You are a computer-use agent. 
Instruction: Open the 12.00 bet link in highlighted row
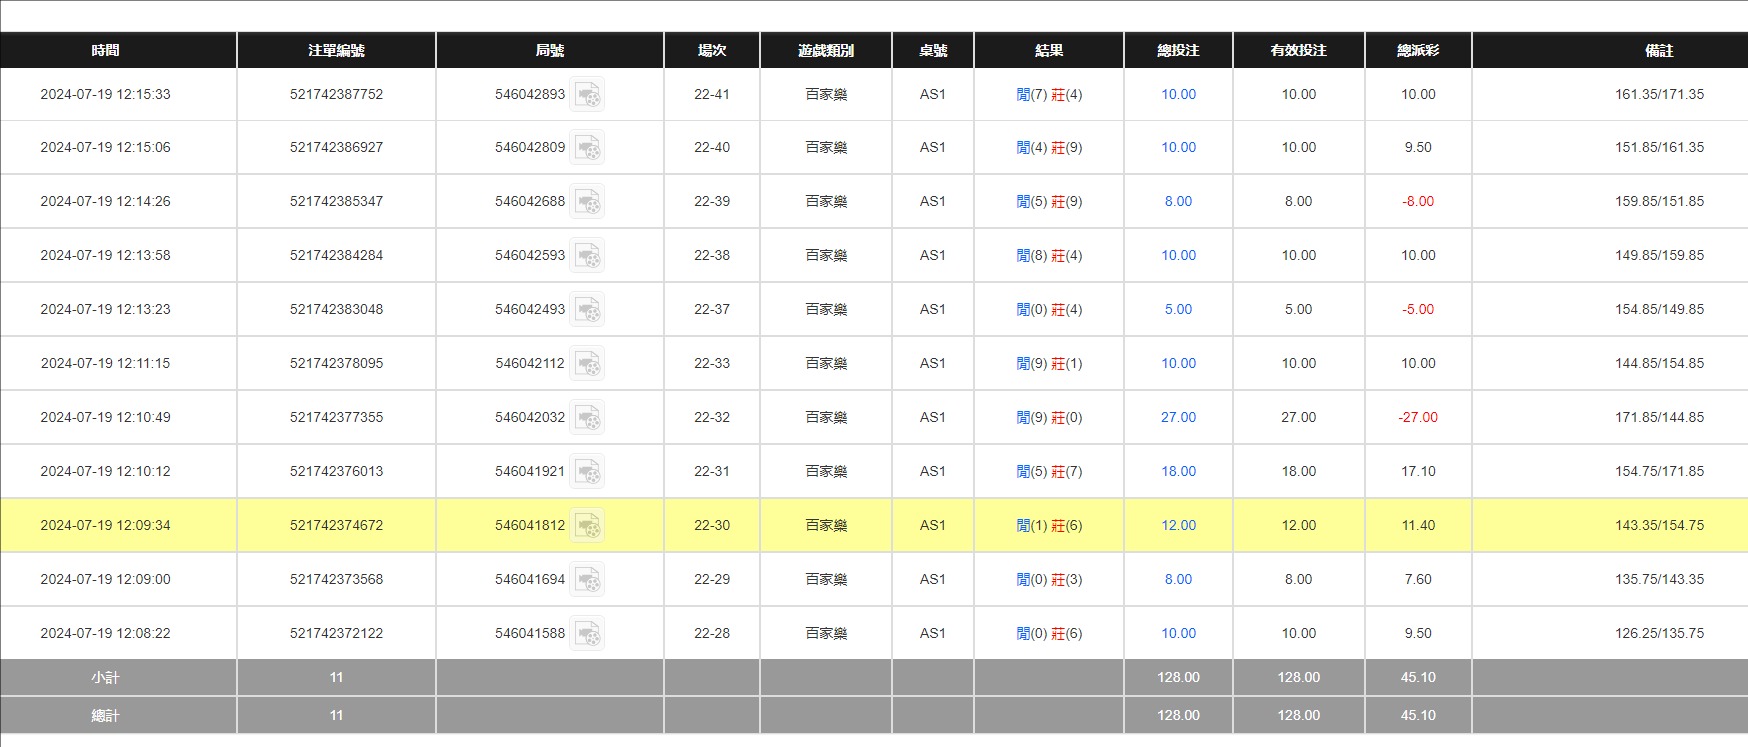[1178, 526]
